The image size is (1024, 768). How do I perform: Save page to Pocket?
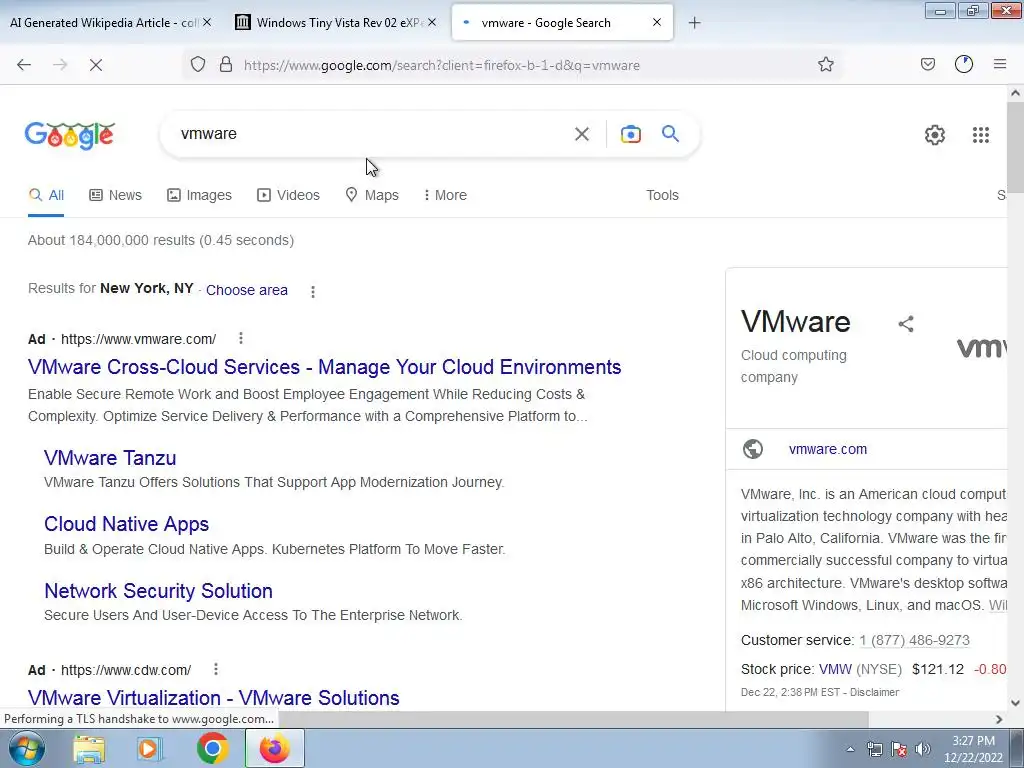point(927,64)
